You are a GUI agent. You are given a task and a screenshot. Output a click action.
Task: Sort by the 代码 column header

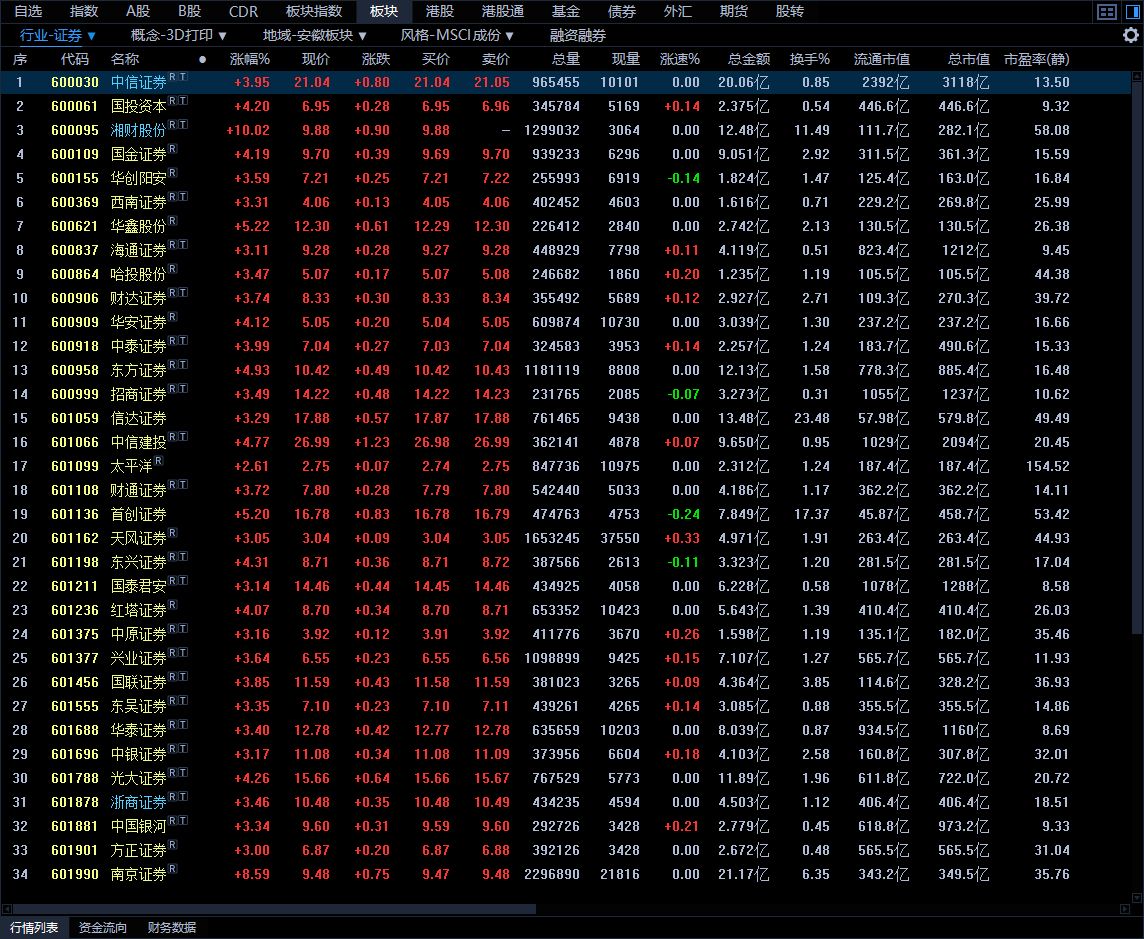[x=74, y=59]
